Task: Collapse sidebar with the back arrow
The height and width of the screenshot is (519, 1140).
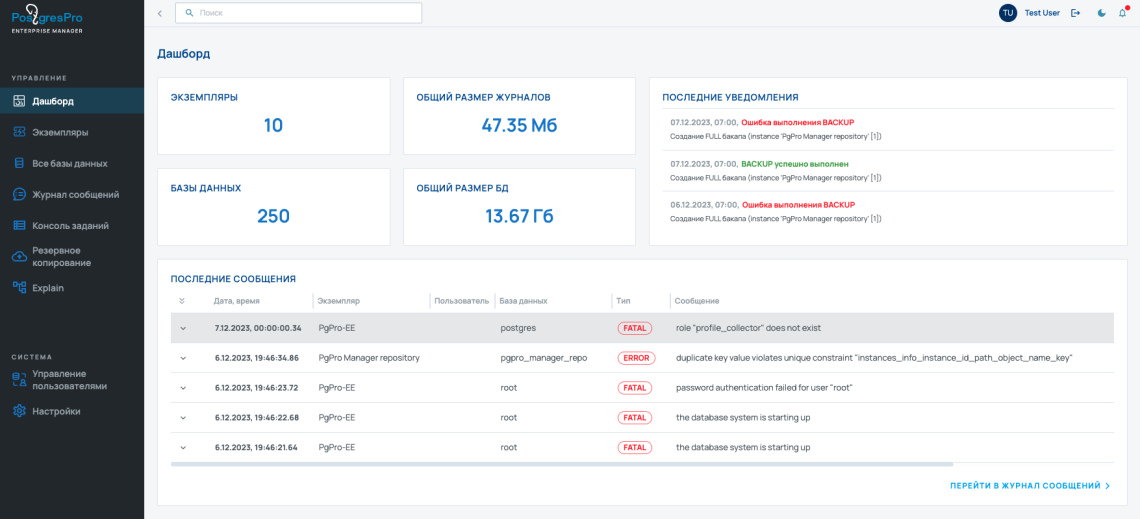Action: 160,13
